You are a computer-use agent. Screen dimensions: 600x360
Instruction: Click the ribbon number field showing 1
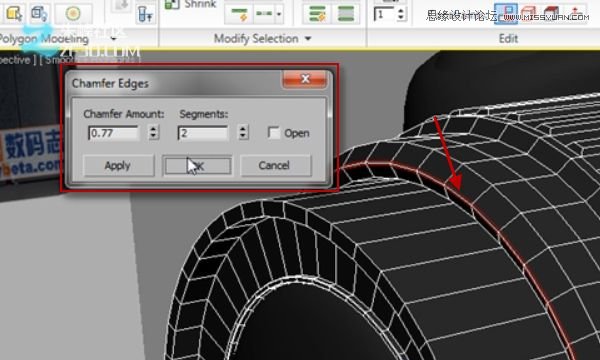point(384,15)
